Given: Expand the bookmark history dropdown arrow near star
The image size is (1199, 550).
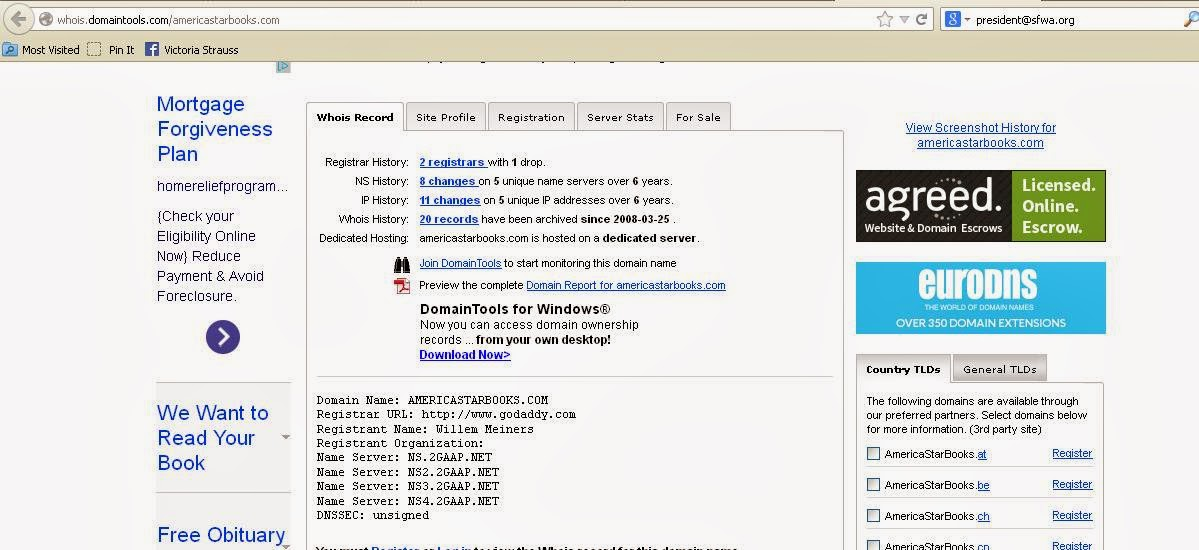Looking at the screenshot, I should tap(904, 19).
